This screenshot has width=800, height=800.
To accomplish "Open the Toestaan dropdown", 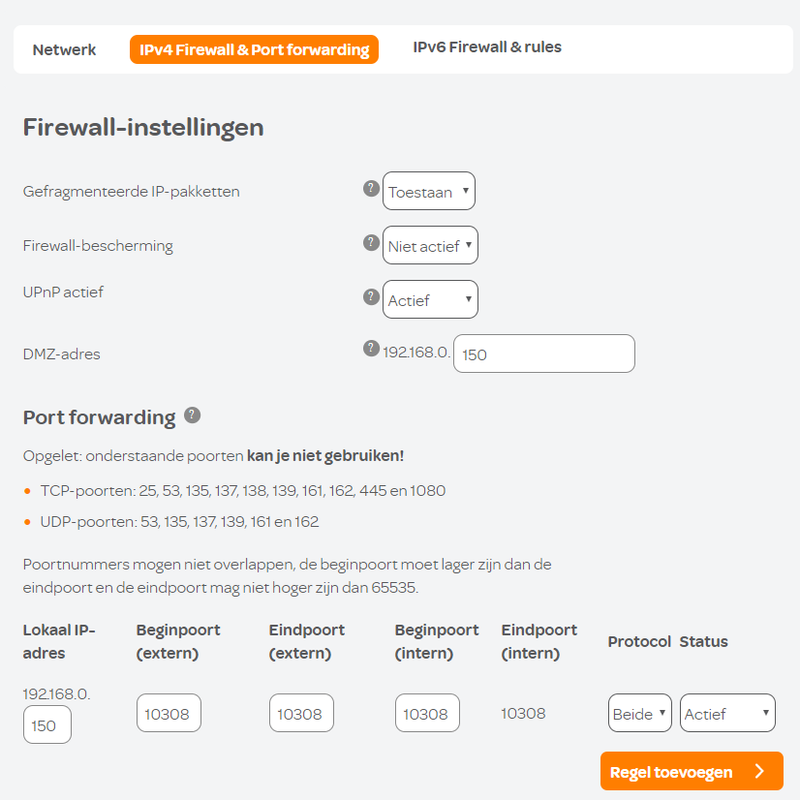I will (x=429, y=191).
